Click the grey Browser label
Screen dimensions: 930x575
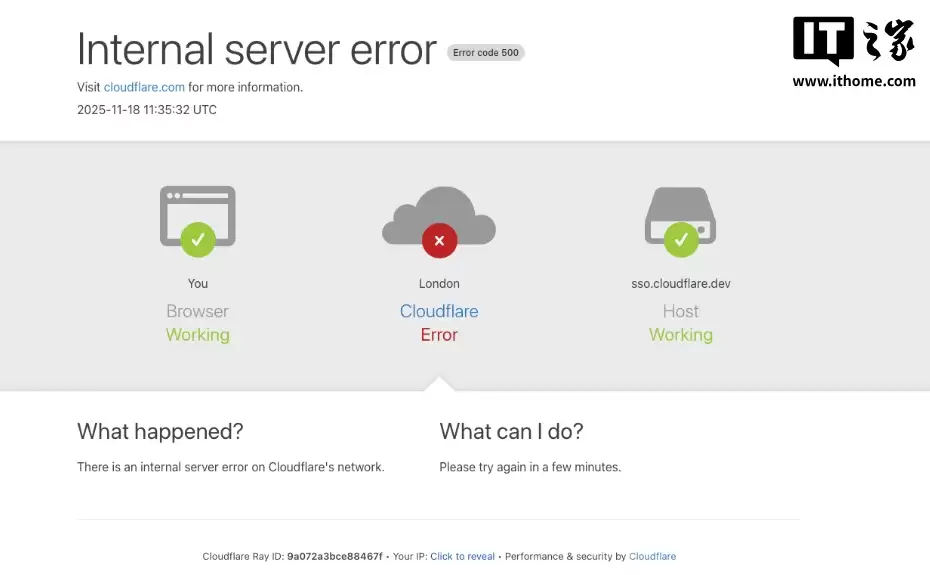(198, 311)
